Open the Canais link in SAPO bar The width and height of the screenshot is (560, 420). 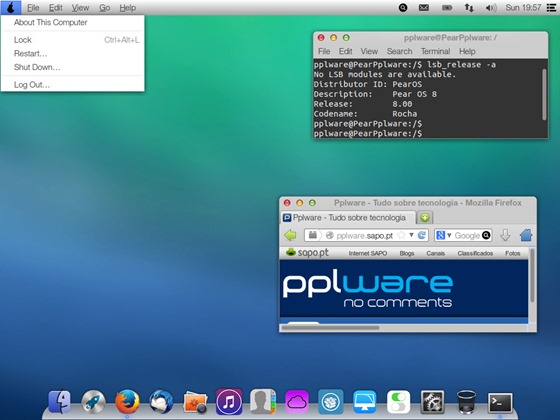point(435,253)
